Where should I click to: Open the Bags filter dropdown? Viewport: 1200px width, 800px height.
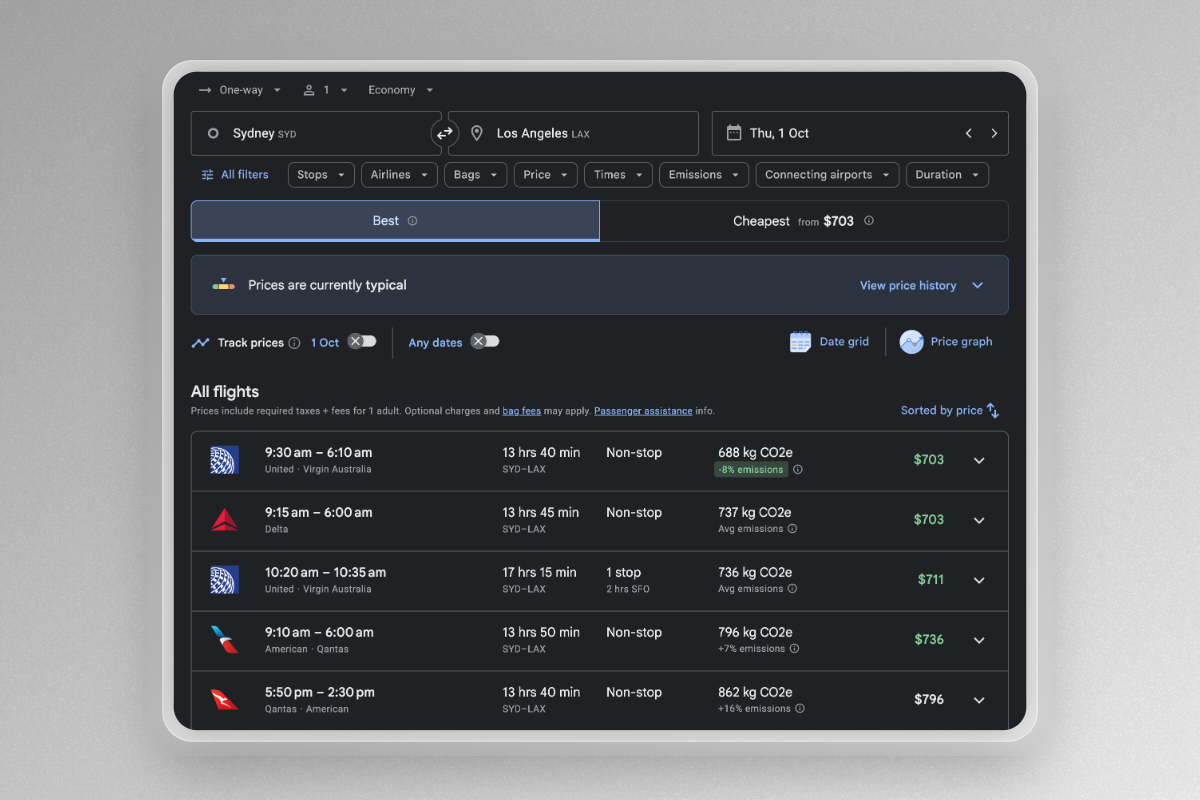click(476, 175)
